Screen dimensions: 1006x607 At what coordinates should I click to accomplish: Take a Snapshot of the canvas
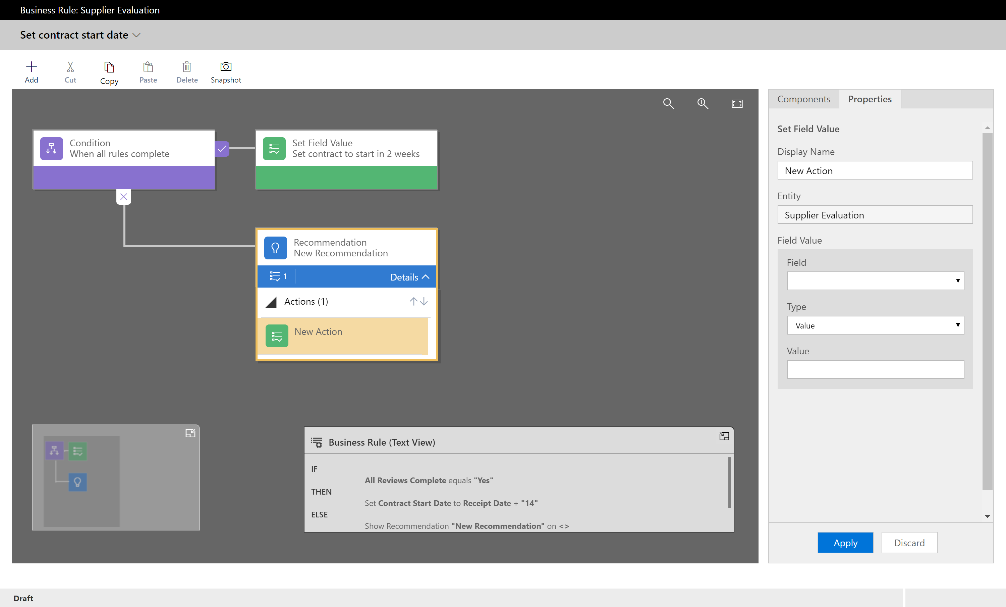coord(226,68)
